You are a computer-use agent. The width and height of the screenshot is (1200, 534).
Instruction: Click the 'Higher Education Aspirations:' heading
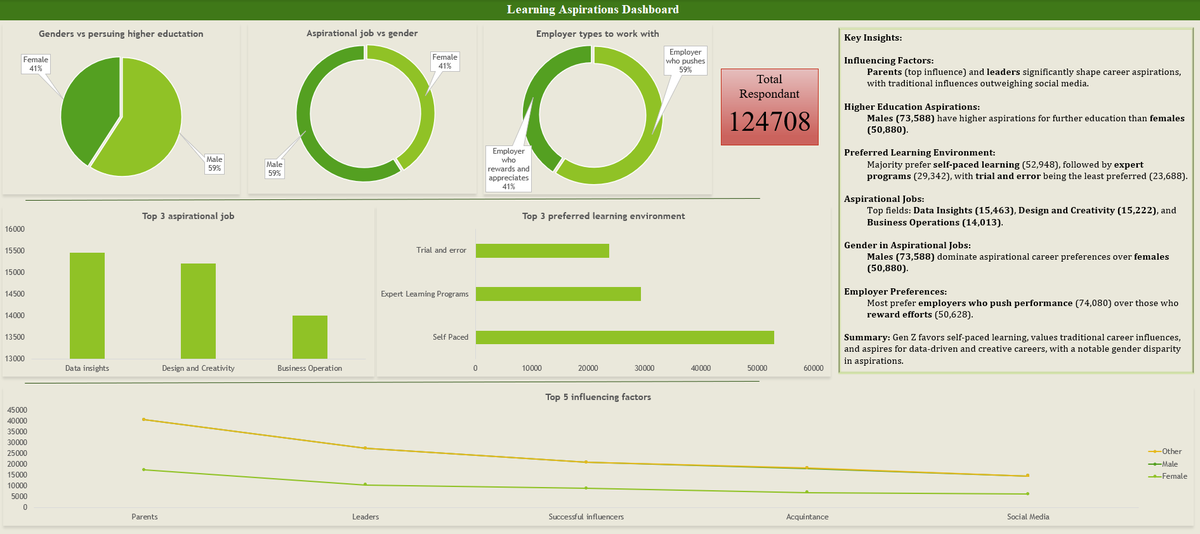pyautogui.click(x=912, y=107)
